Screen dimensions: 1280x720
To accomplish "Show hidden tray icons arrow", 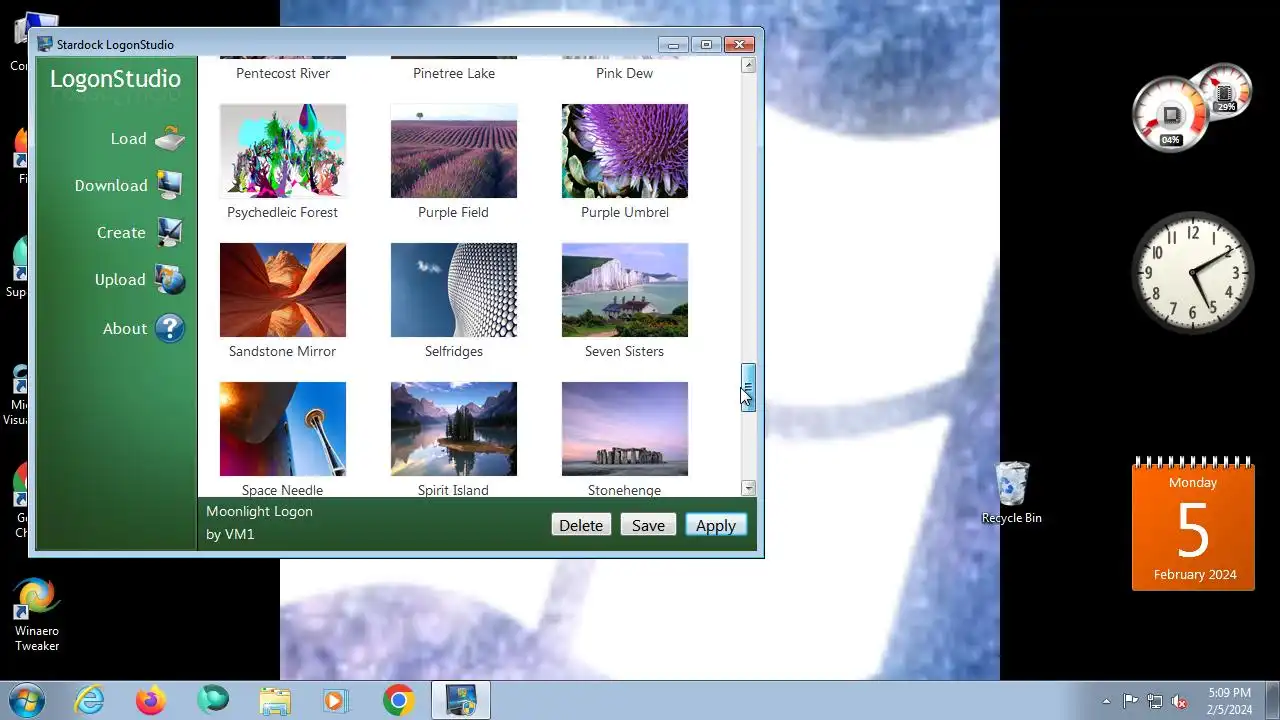I will pyautogui.click(x=1106, y=701).
